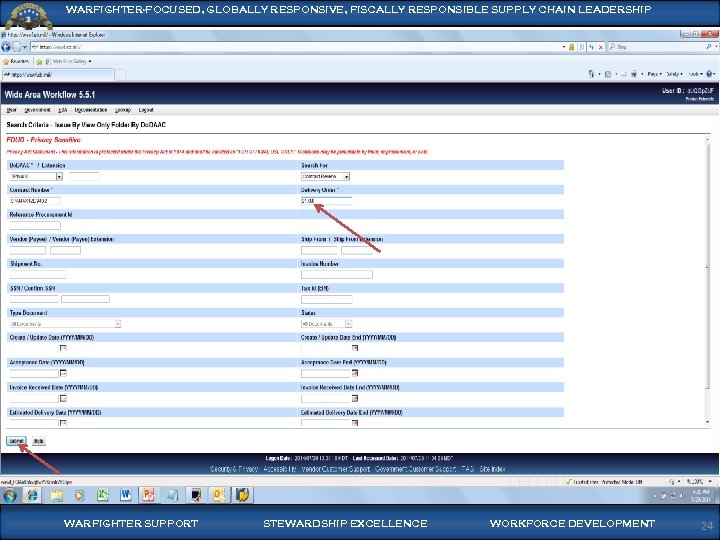The width and height of the screenshot is (720, 540).
Task: Click the Submit button
Action: tap(17, 441)
